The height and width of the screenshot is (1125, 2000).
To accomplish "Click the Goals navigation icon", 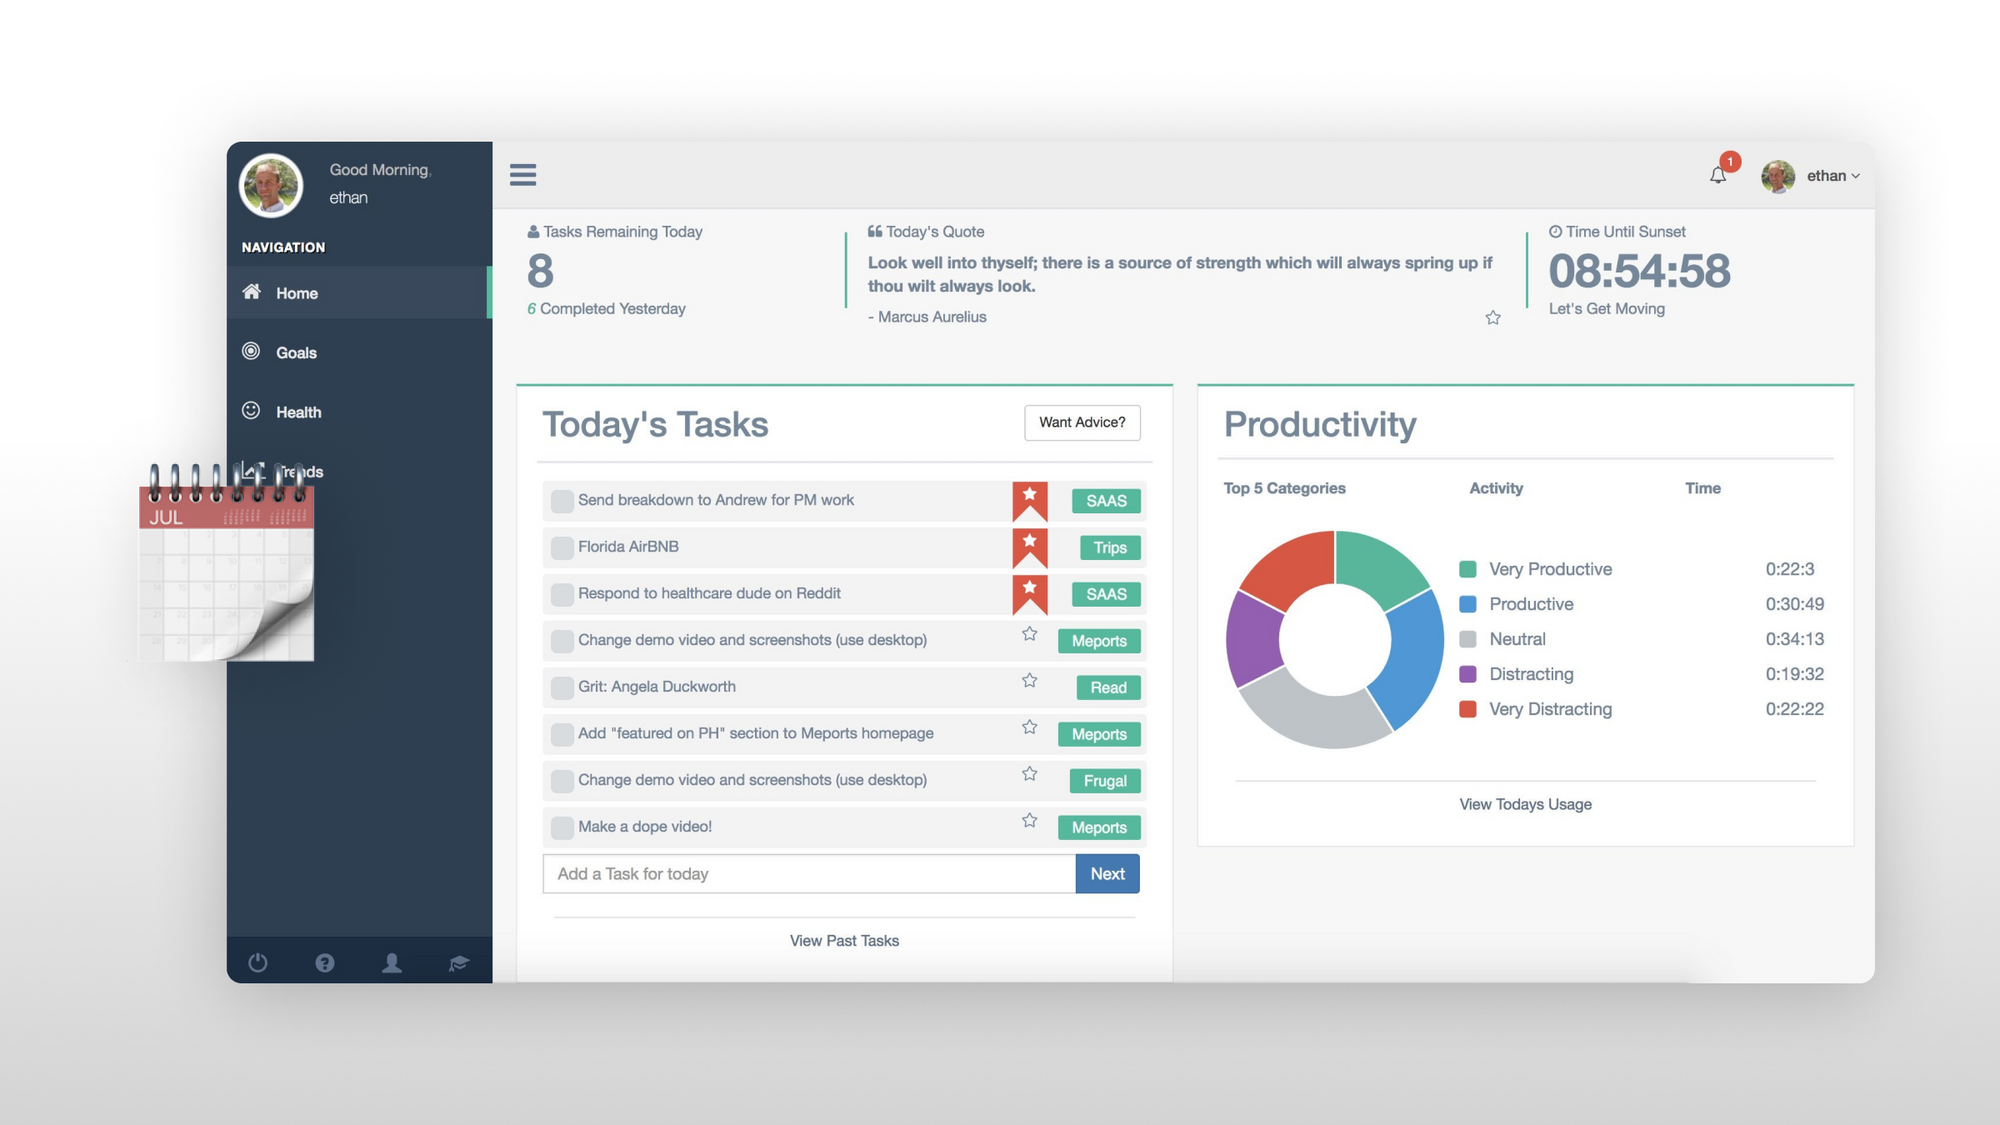I will click(253, 350).
